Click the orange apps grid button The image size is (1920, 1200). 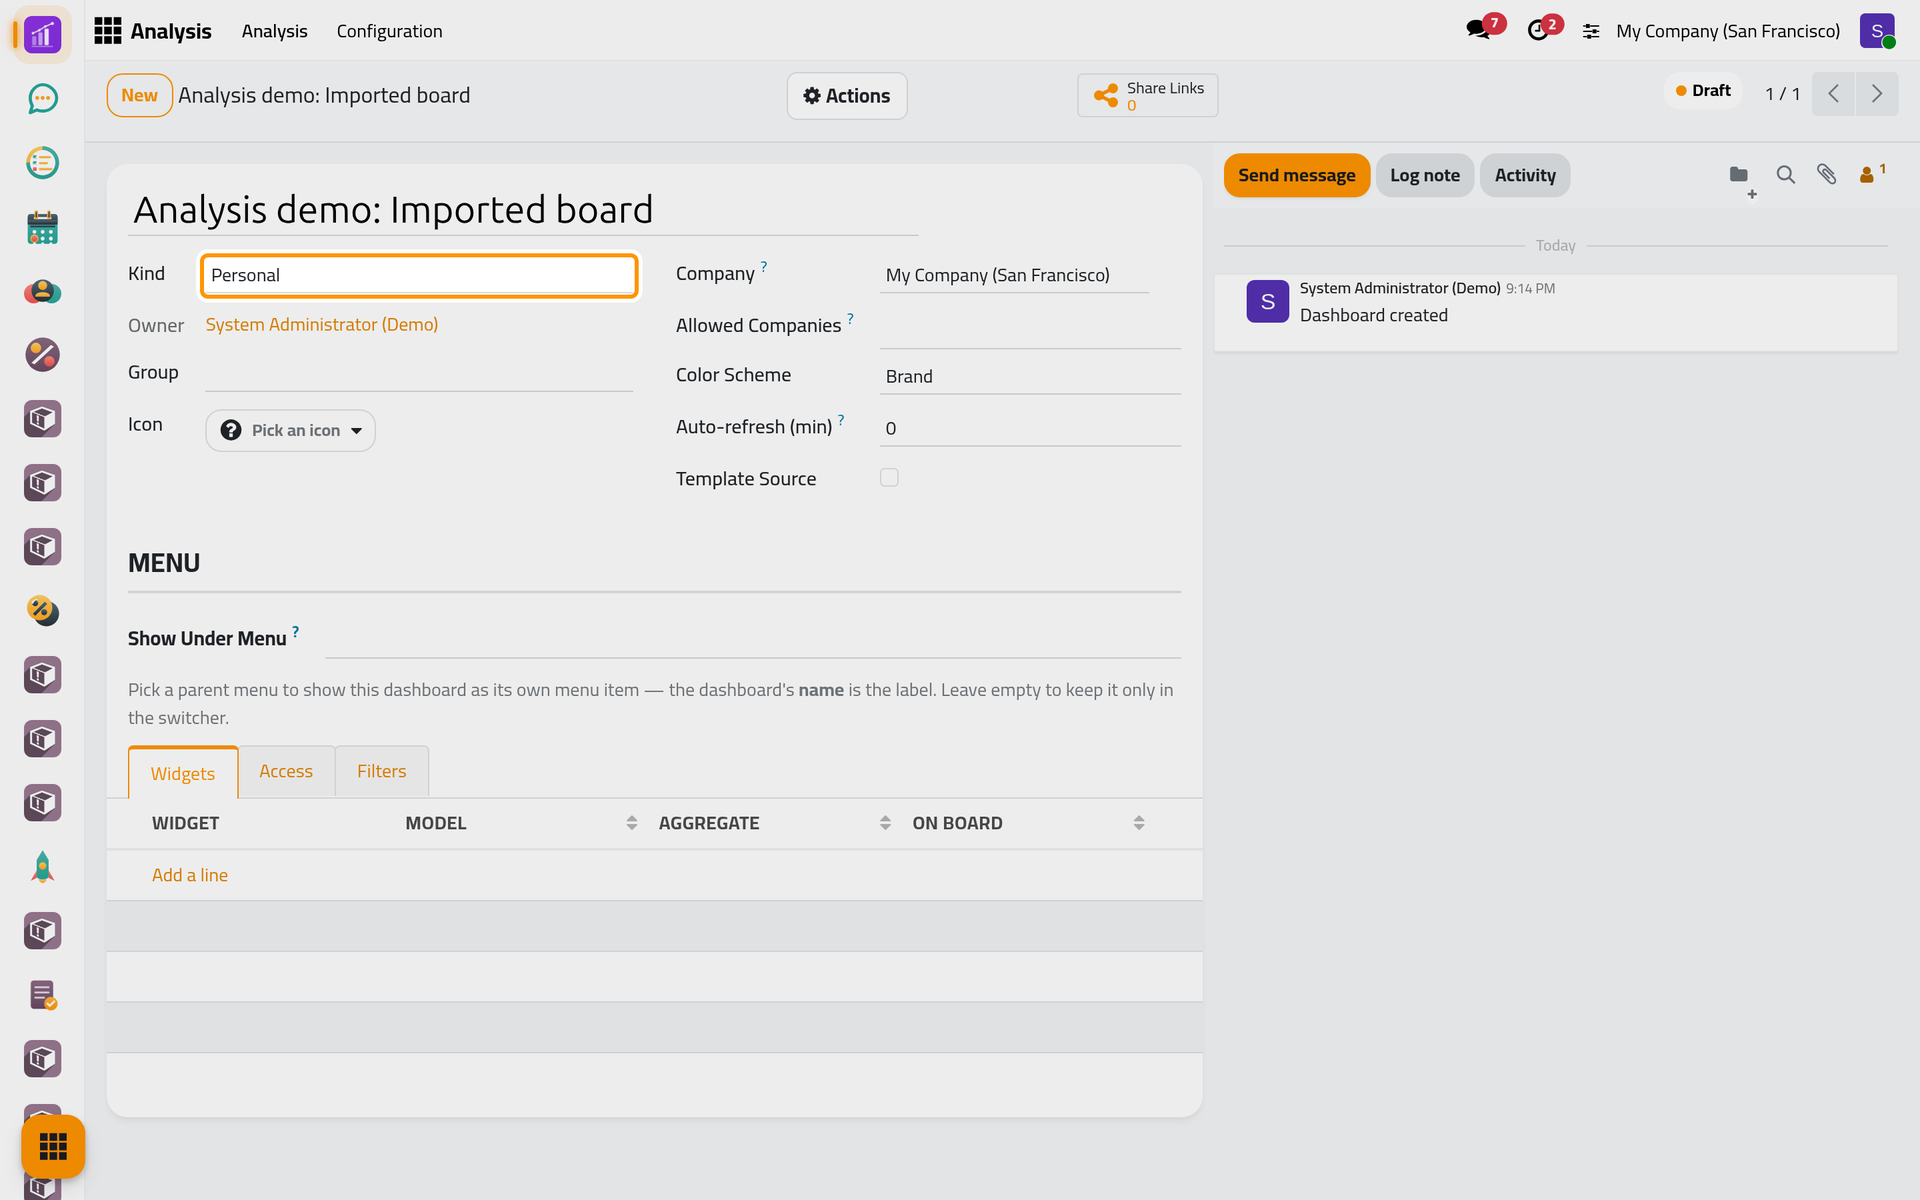pyautogui.click(x=53, y=1146)
